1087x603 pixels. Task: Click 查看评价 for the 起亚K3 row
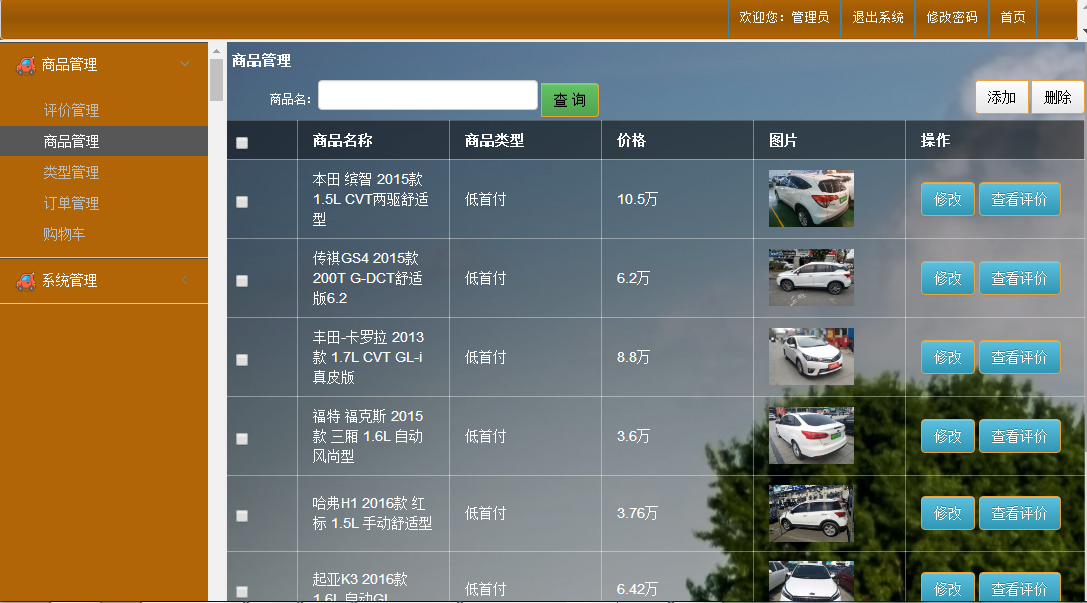[1019, 588]
